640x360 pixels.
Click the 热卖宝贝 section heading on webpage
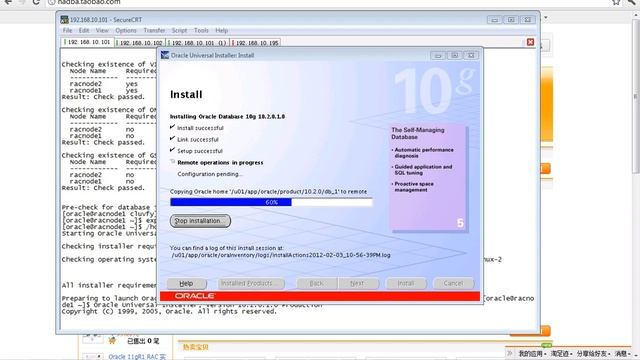coord(196,347)
